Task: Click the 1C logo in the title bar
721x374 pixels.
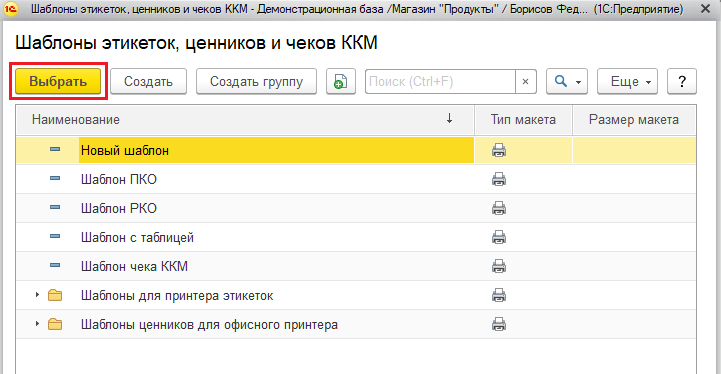Action: pyautogui.click(x=11, y=9)
